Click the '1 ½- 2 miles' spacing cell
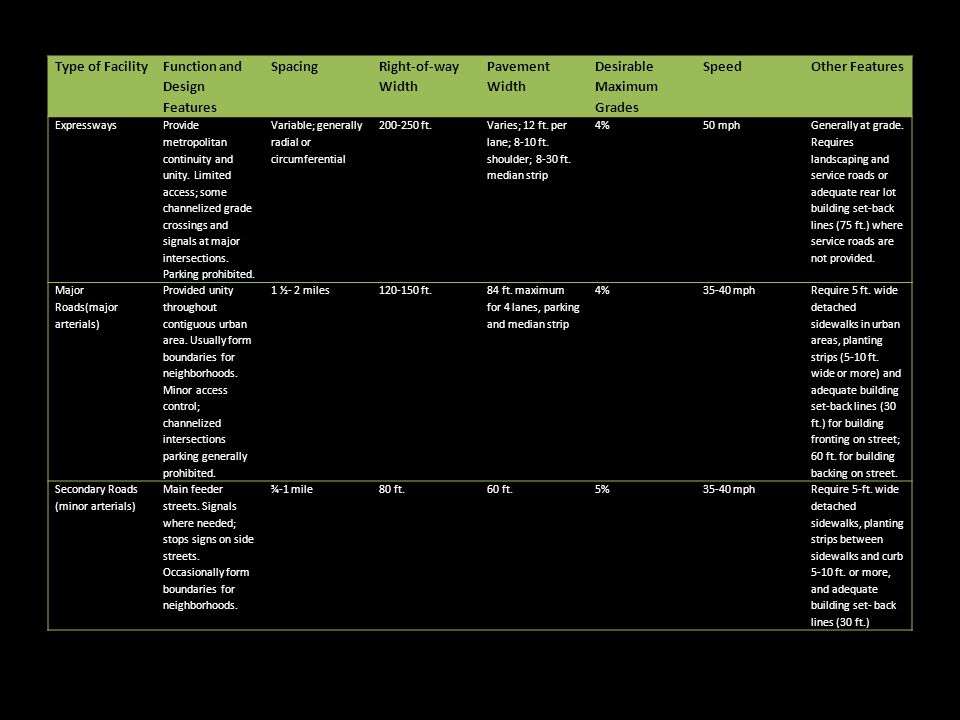Viewport: 960px width, 720px height. click(x=300, y=290)
